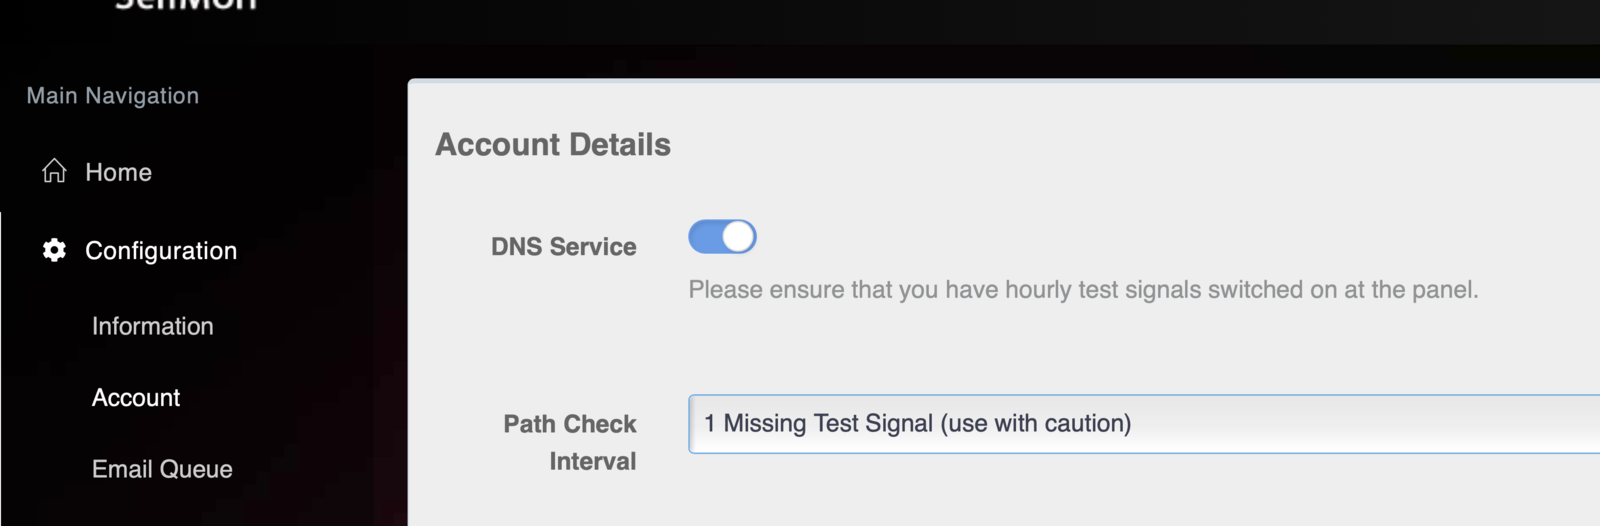
Task: Click the hourly test signals help text
Action: (x=1083, y=290)
